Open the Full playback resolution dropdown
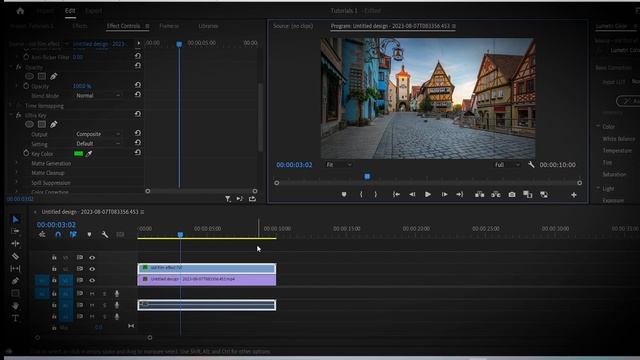The image size is (640, 360). coord(507,165)
